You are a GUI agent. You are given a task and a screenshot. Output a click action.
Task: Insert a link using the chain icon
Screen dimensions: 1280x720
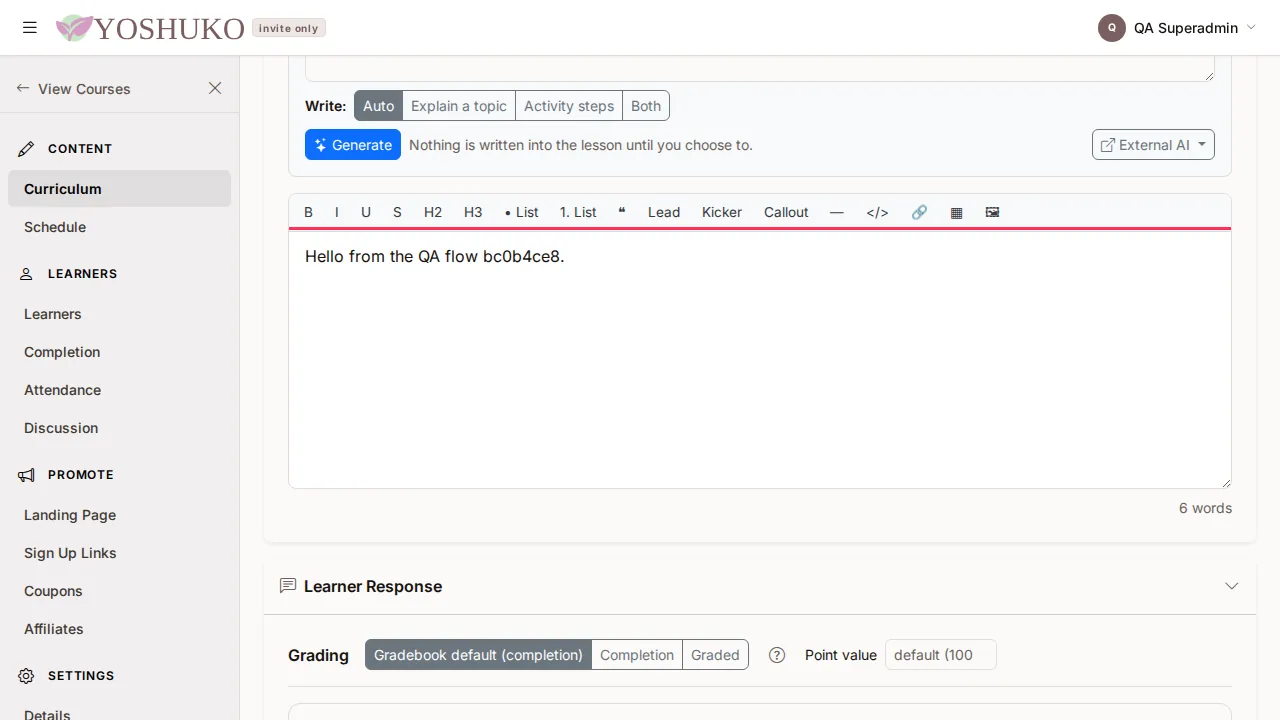point(919,212)
